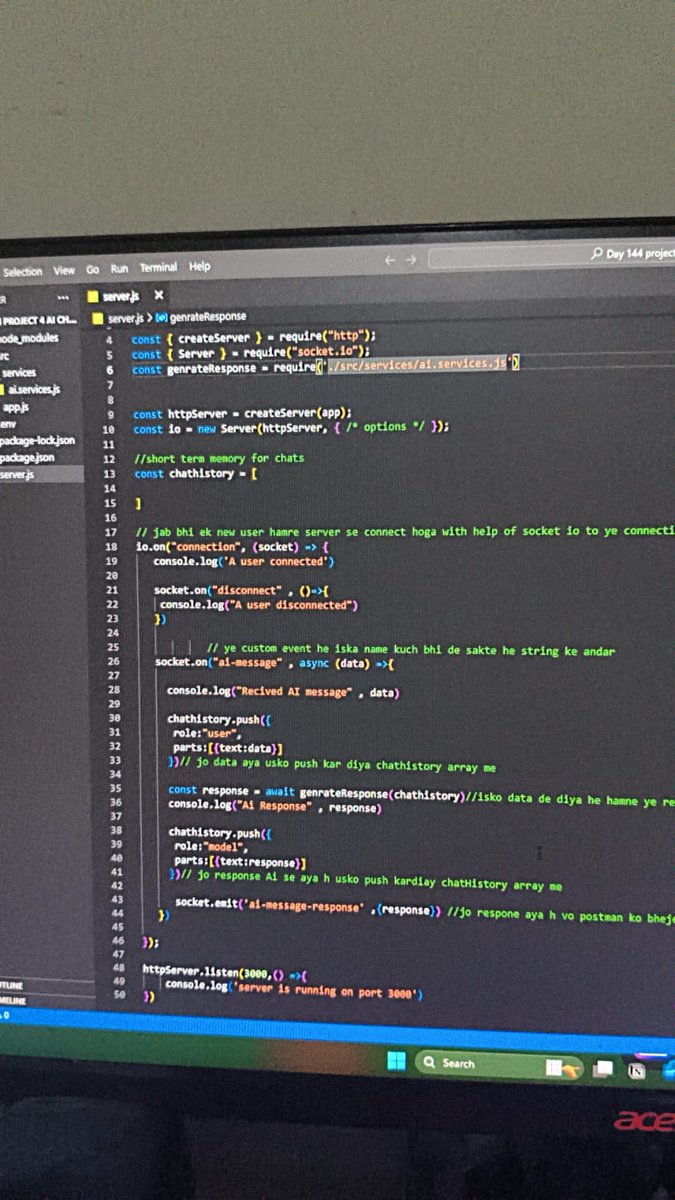Select server.js in the Explorer tree
The image size is (675, 1200).
pyautogui.click(x=42, y=474)
